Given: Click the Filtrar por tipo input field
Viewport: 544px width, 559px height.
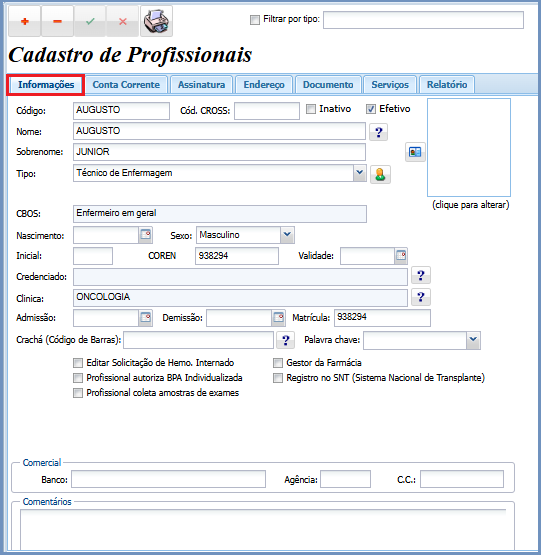Looking at the screenshot, I should [x=425, y=20].
